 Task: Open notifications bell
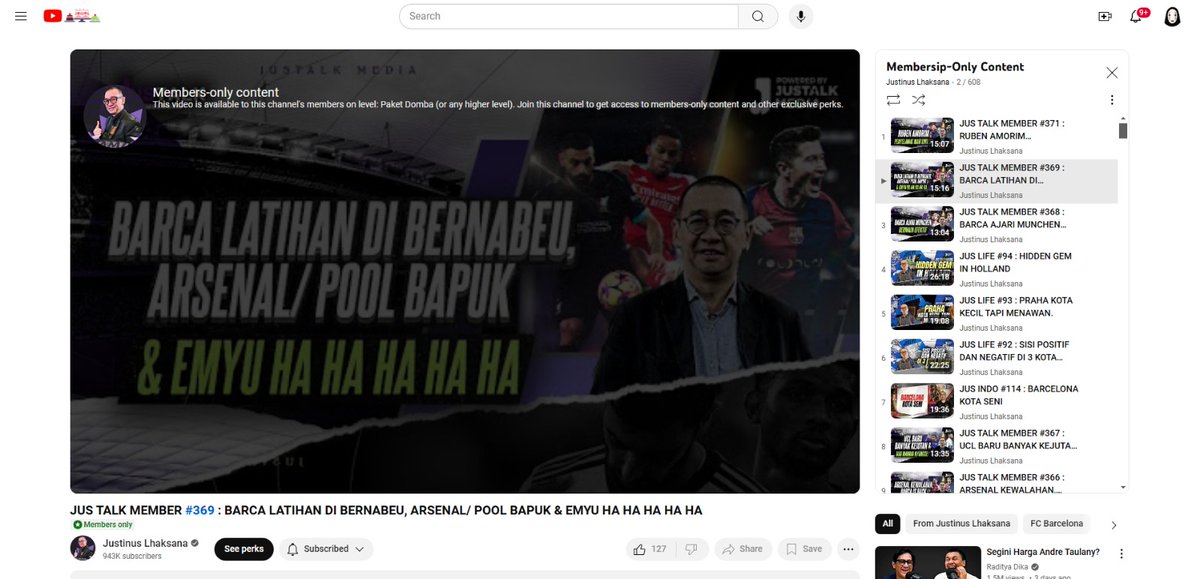1137,16
